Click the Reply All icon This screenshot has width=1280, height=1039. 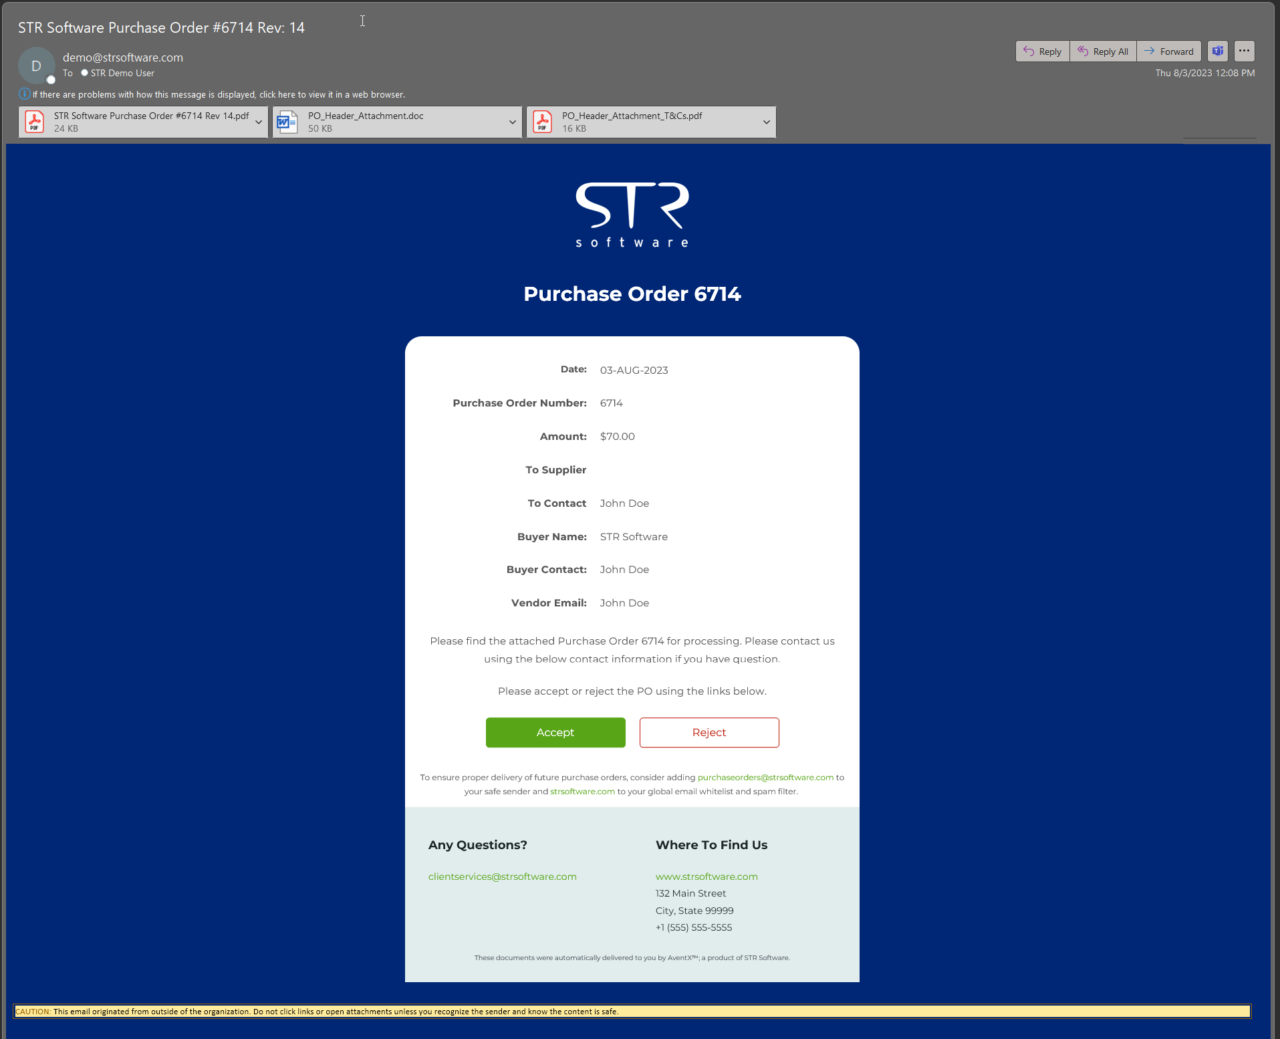(x=1083, y=51)
